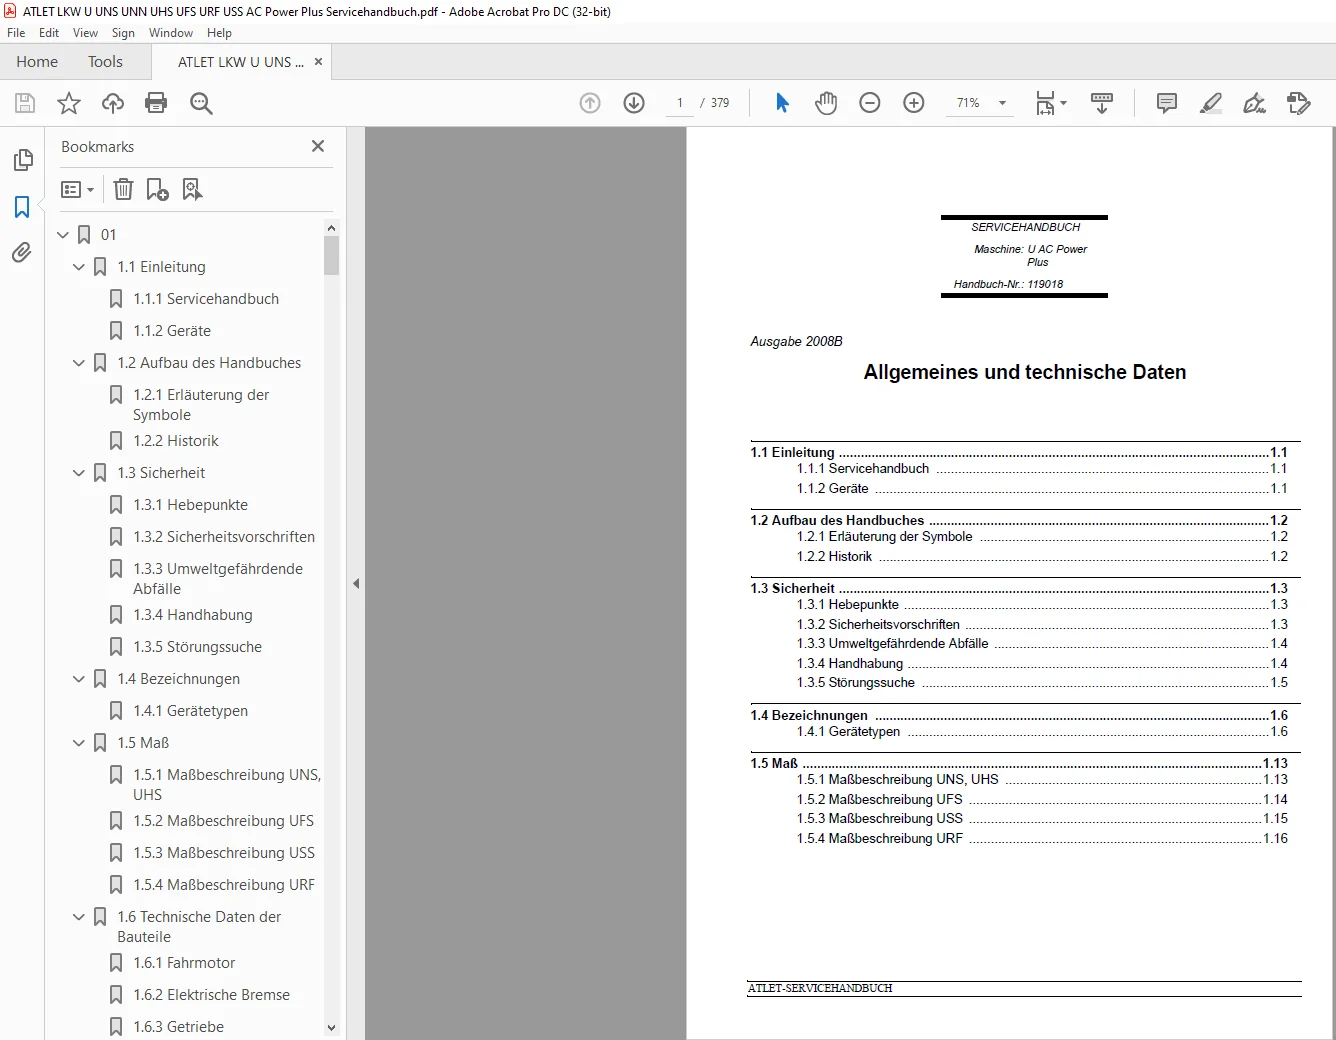Collapse the 1.1 Einleitung bookmark

click(x=79, y=267)
